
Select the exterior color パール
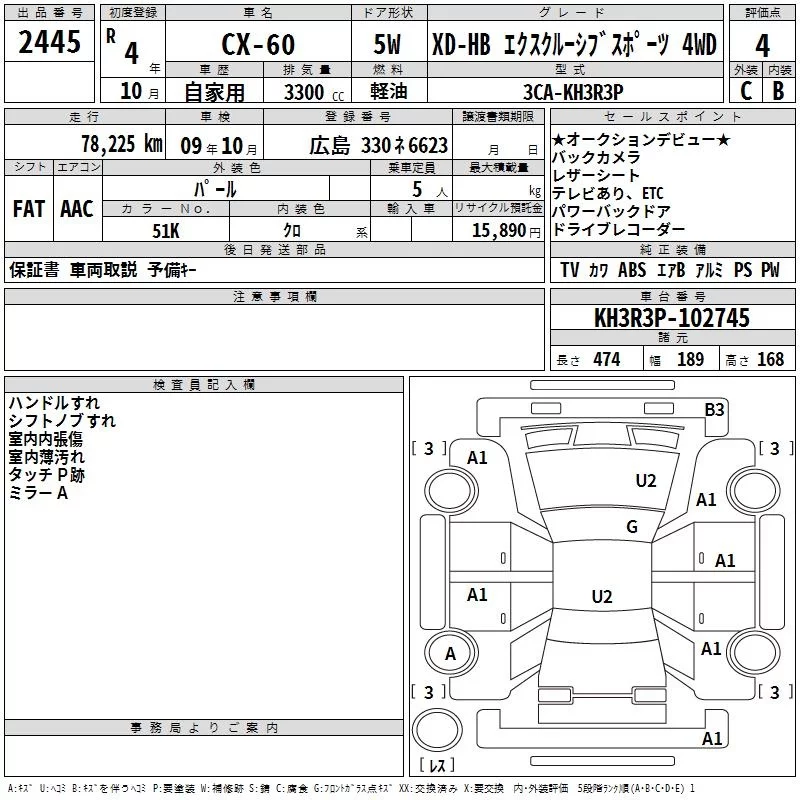coord(215,189)
